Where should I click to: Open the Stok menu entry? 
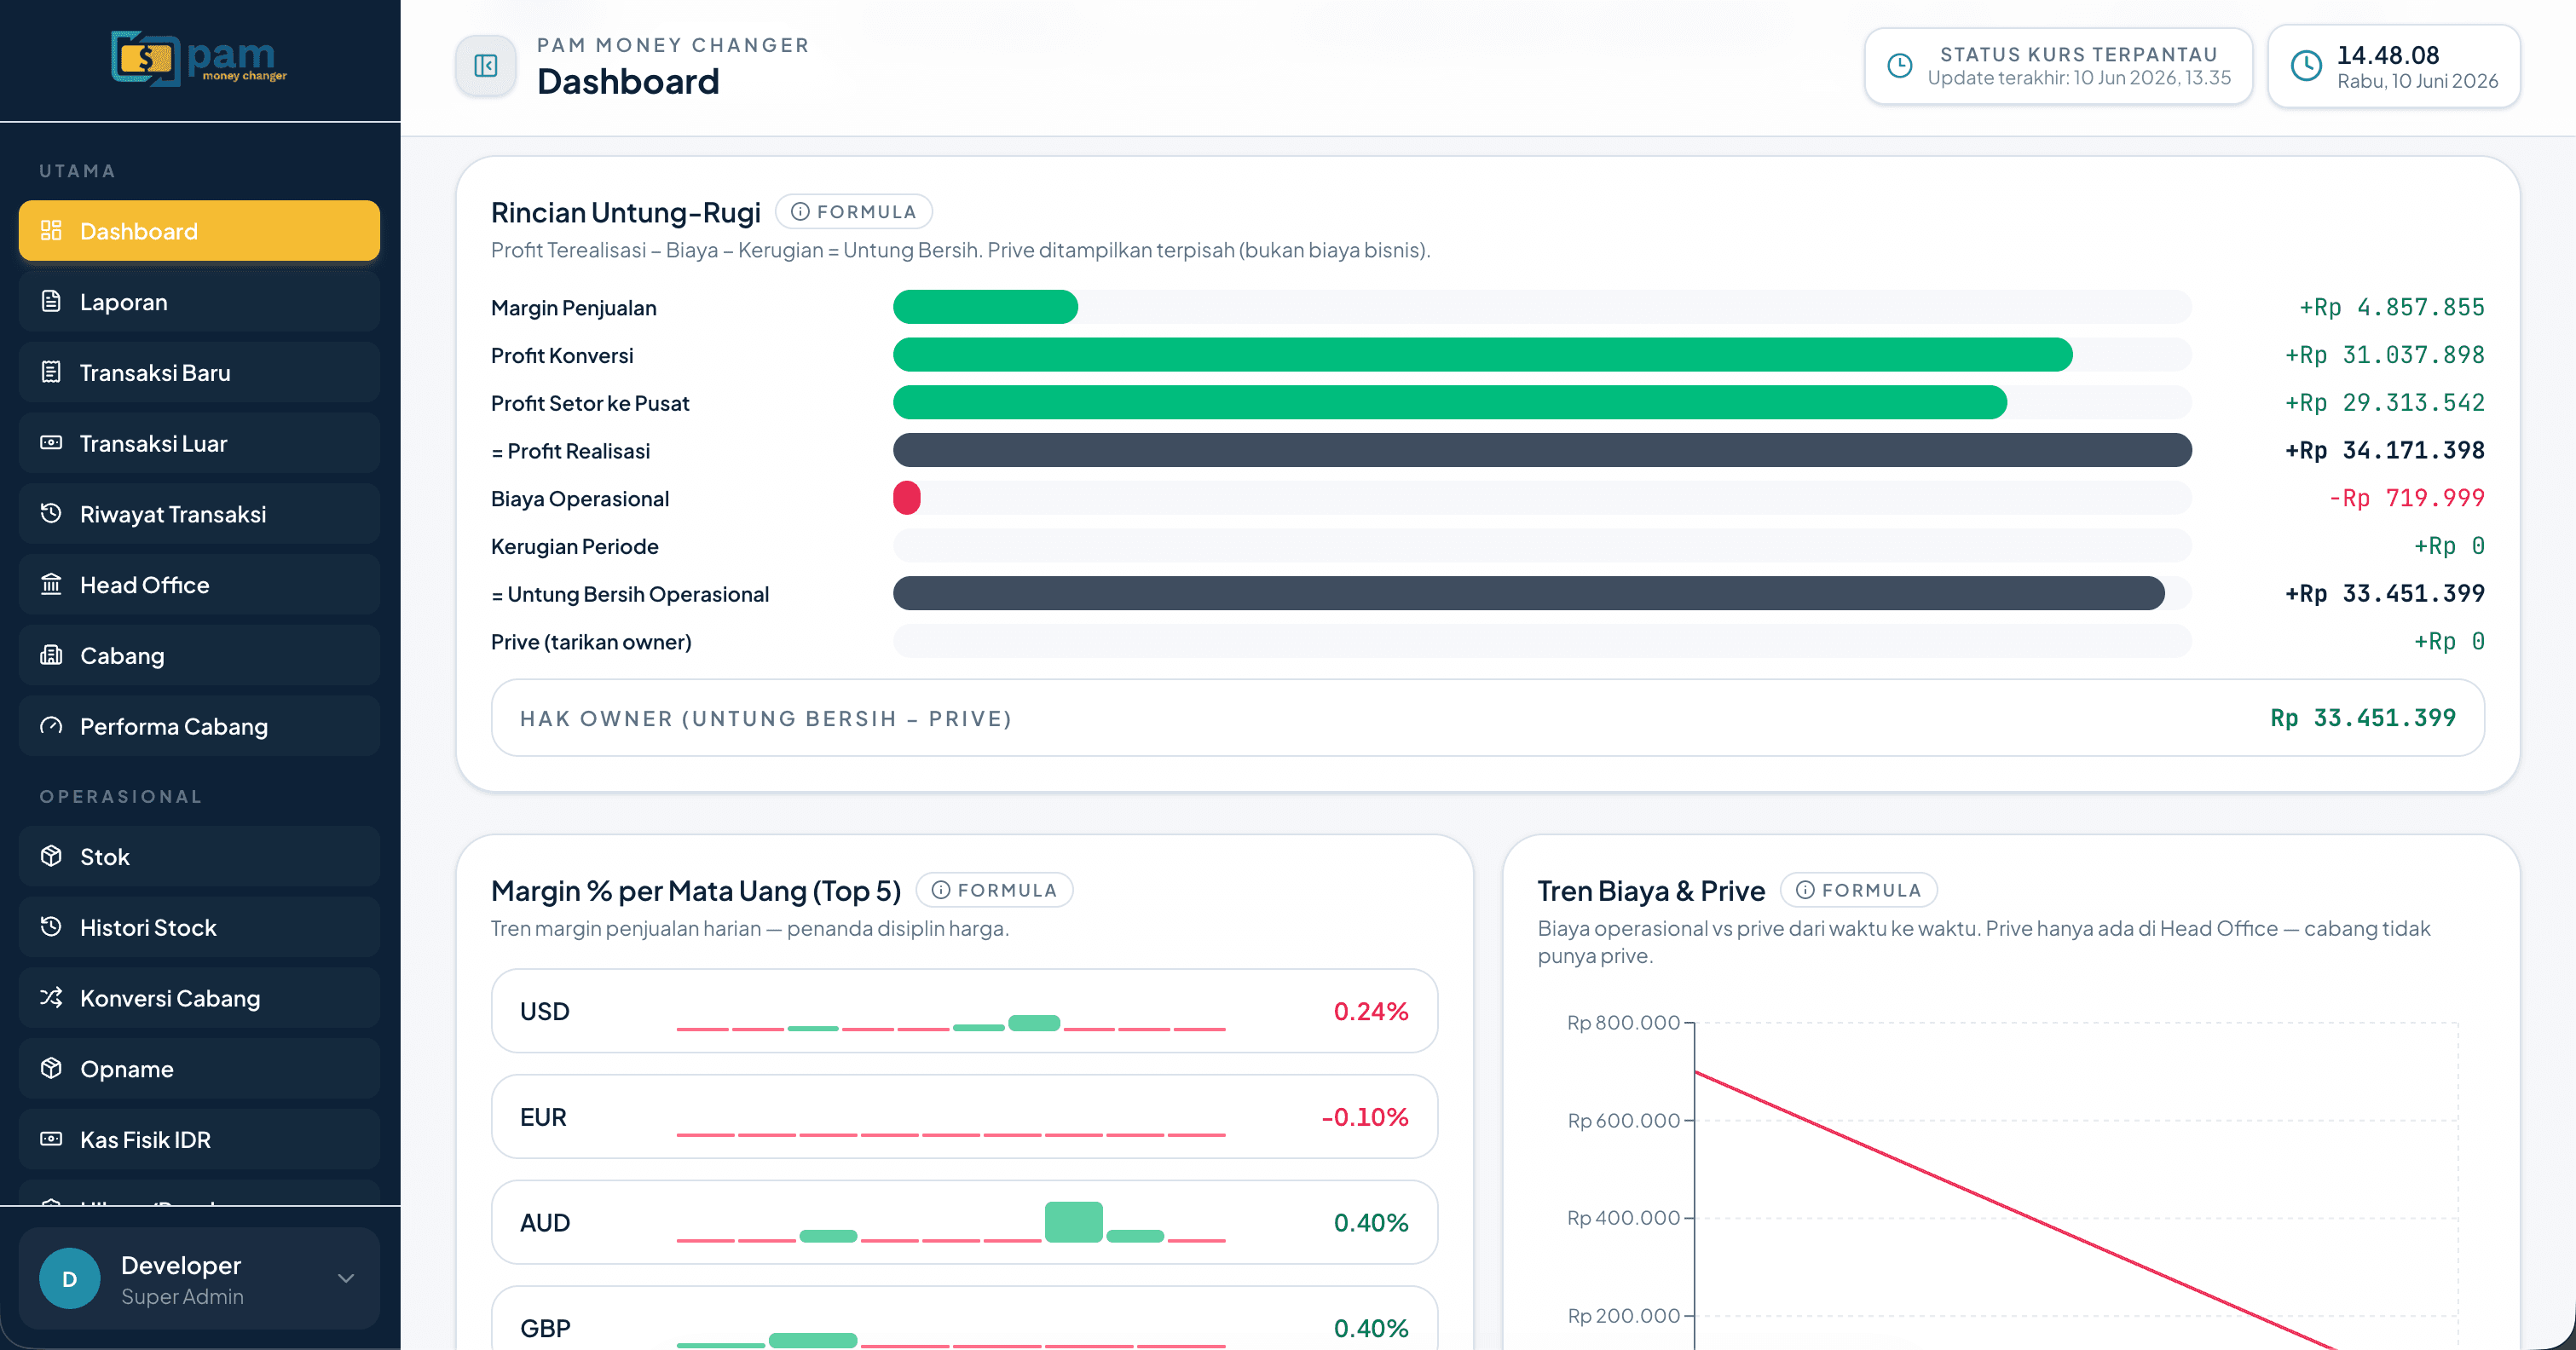click(x=199, y=856)
